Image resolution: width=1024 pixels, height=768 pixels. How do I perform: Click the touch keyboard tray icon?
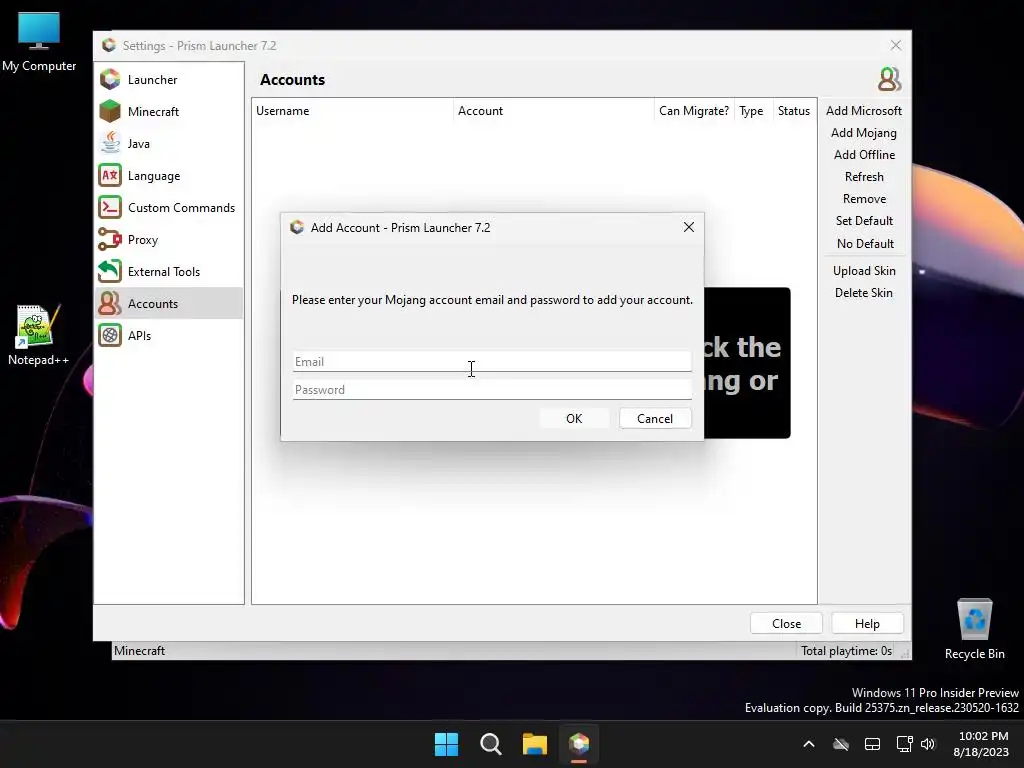(x=872, y=744)
